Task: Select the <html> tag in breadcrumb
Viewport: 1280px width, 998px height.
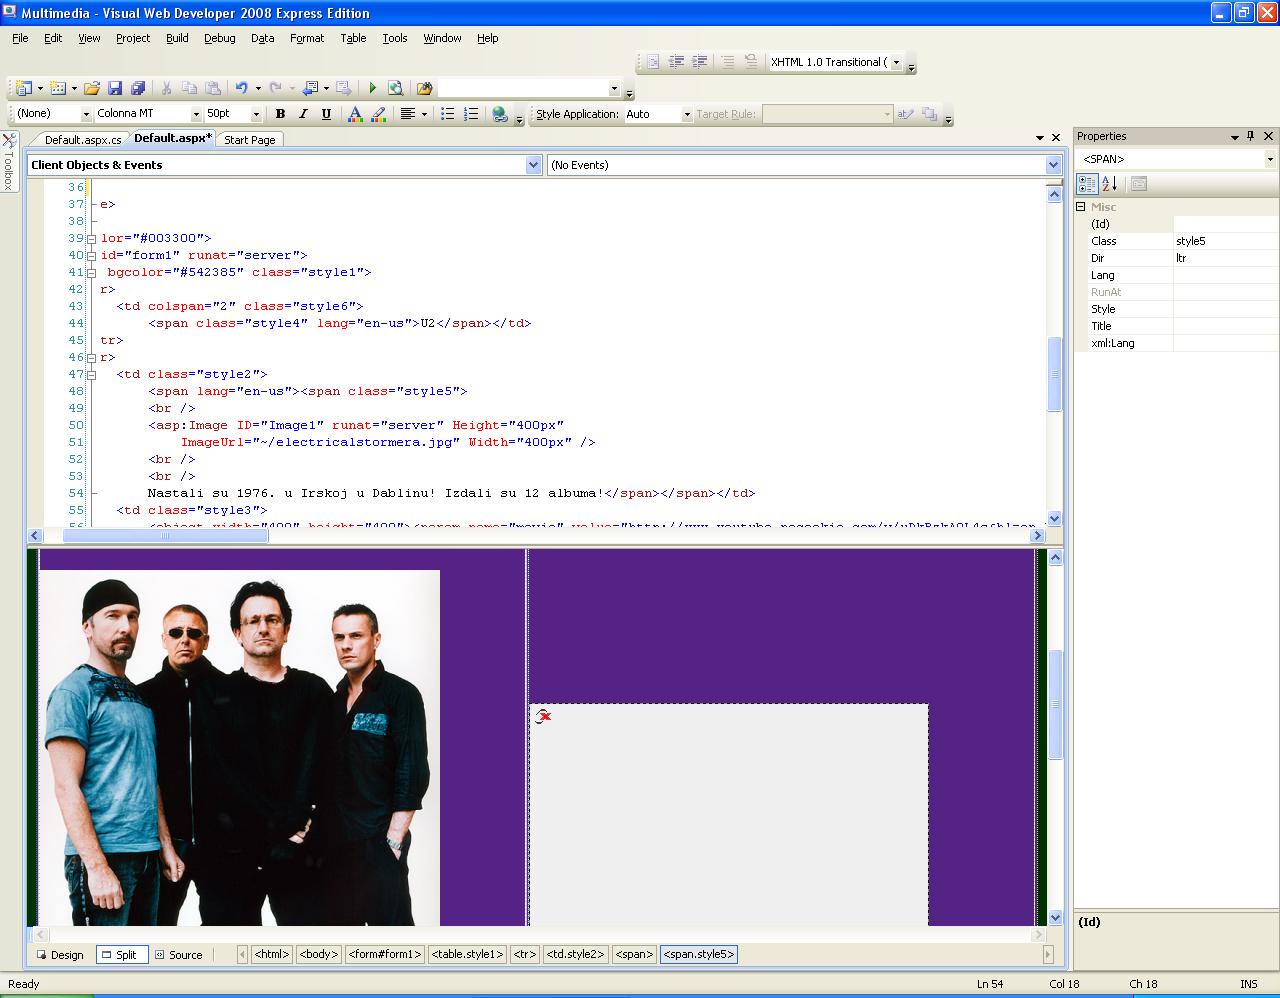Action: 272,955
